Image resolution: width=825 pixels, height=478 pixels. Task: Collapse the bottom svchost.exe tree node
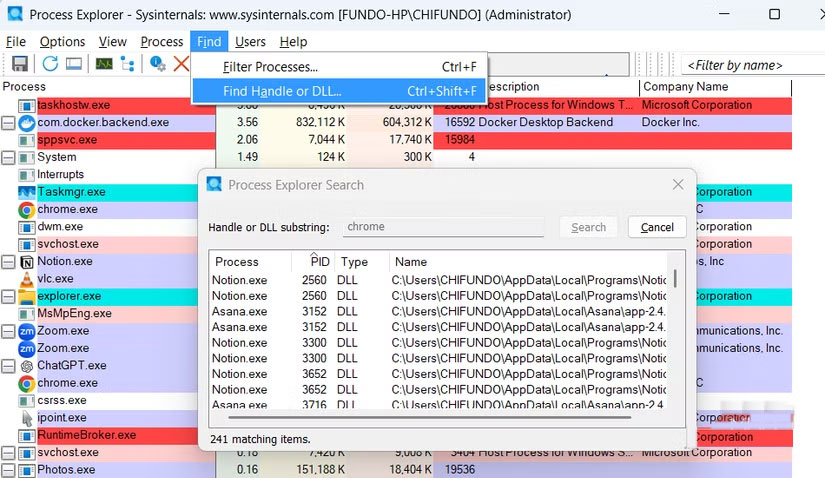[8, 453]
